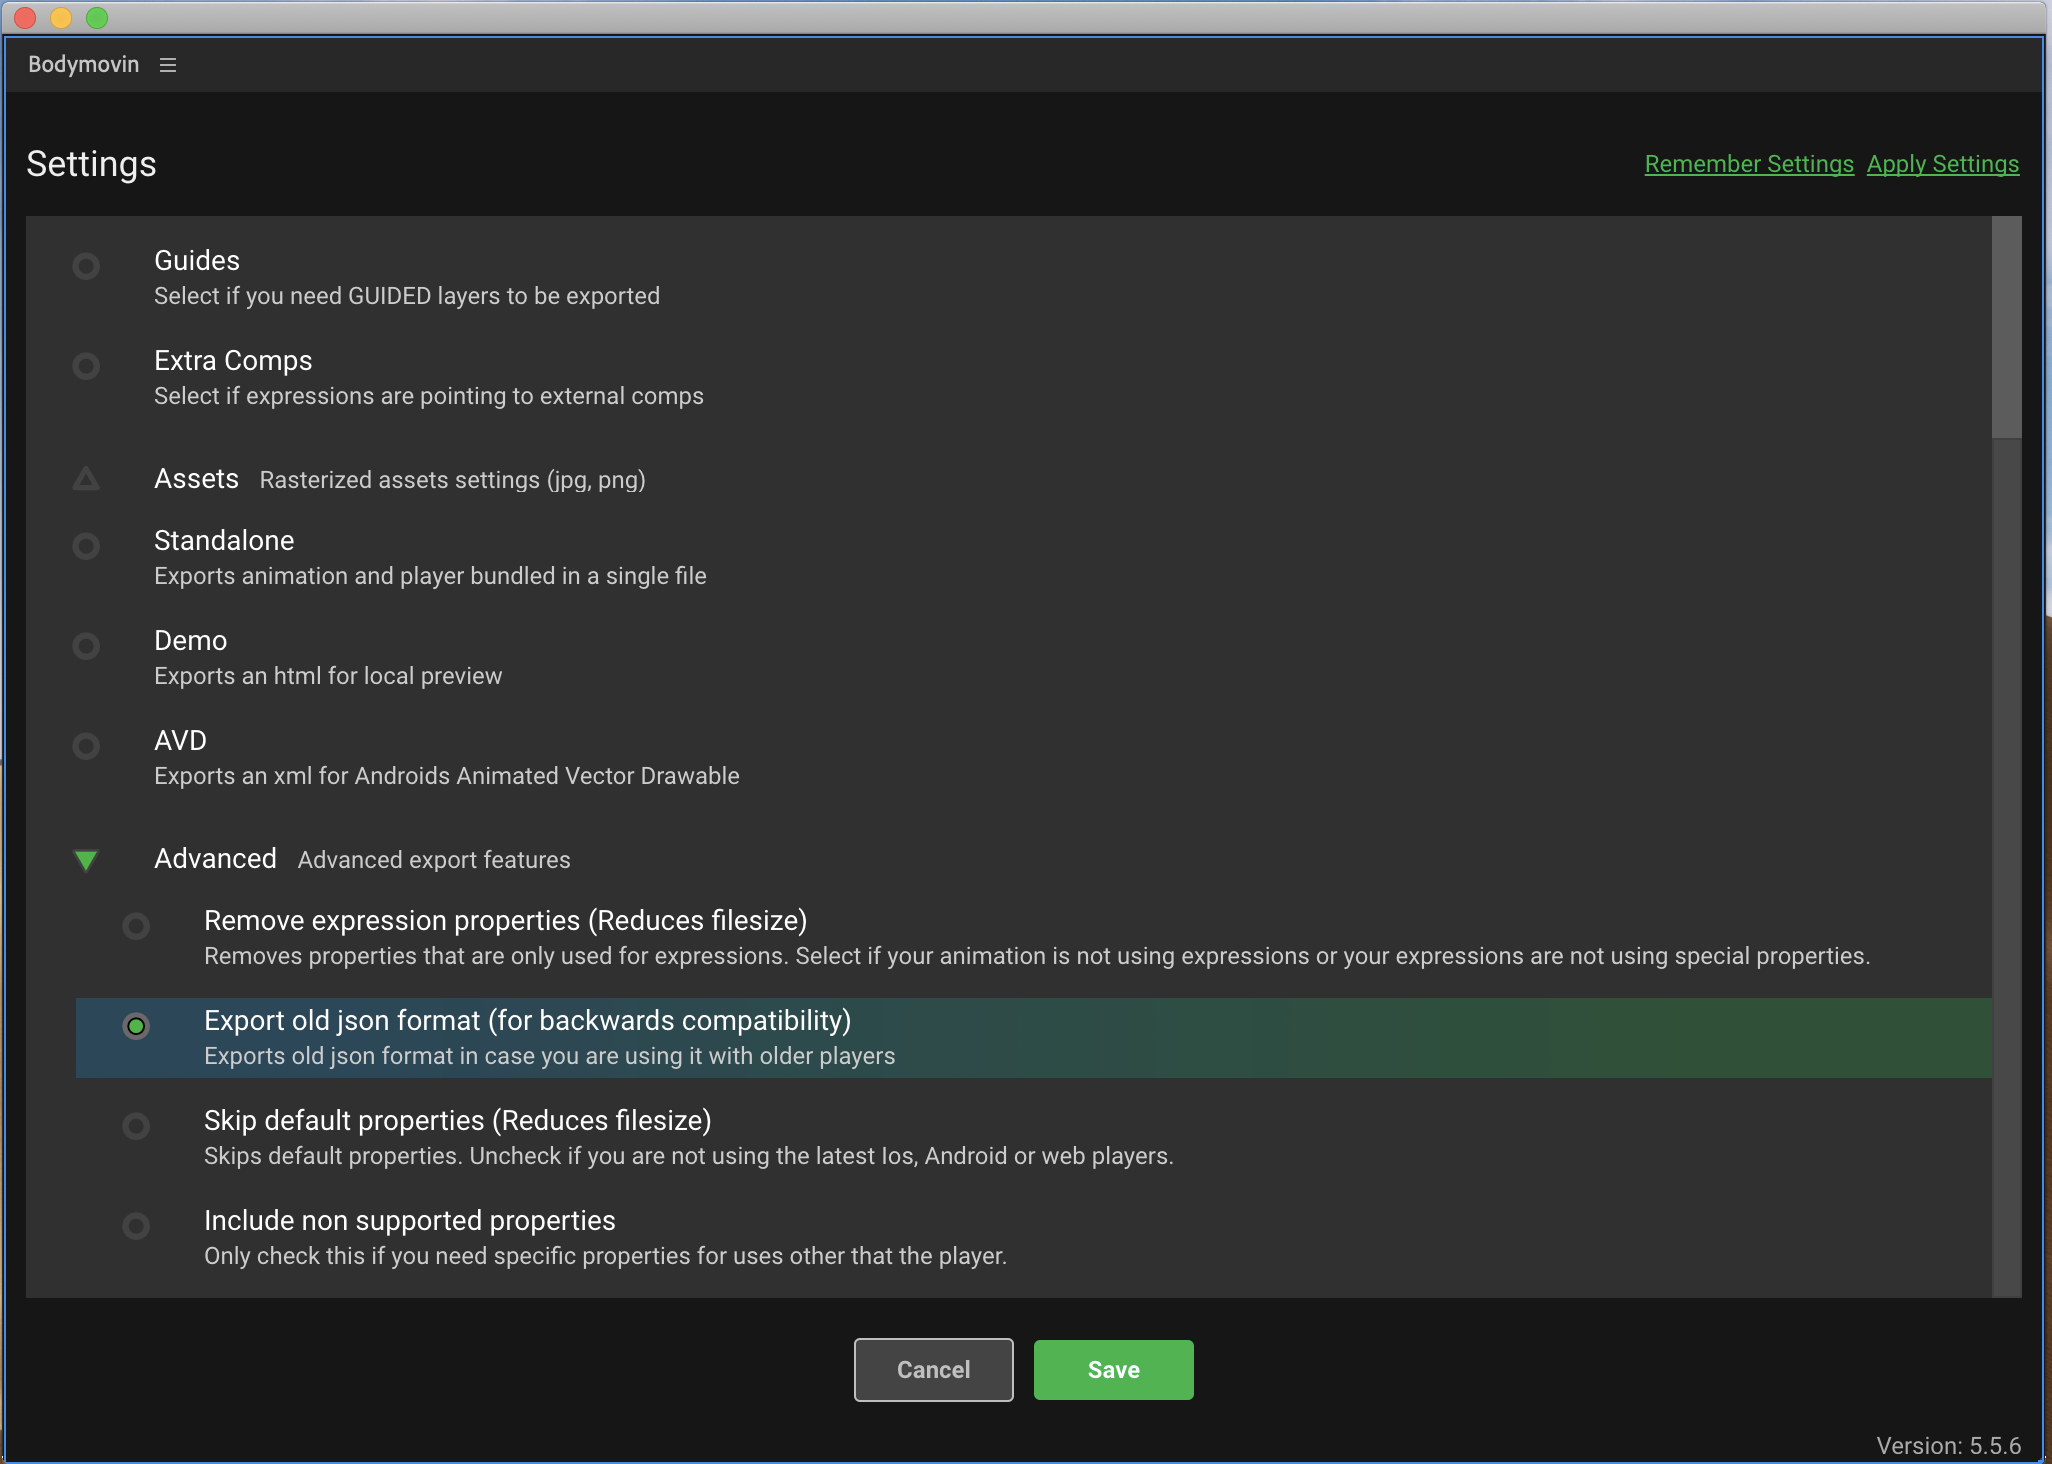2052x1464 pixels.
Task: Click the Bodymovin panel tab title
Action: [x=84, y=65]
